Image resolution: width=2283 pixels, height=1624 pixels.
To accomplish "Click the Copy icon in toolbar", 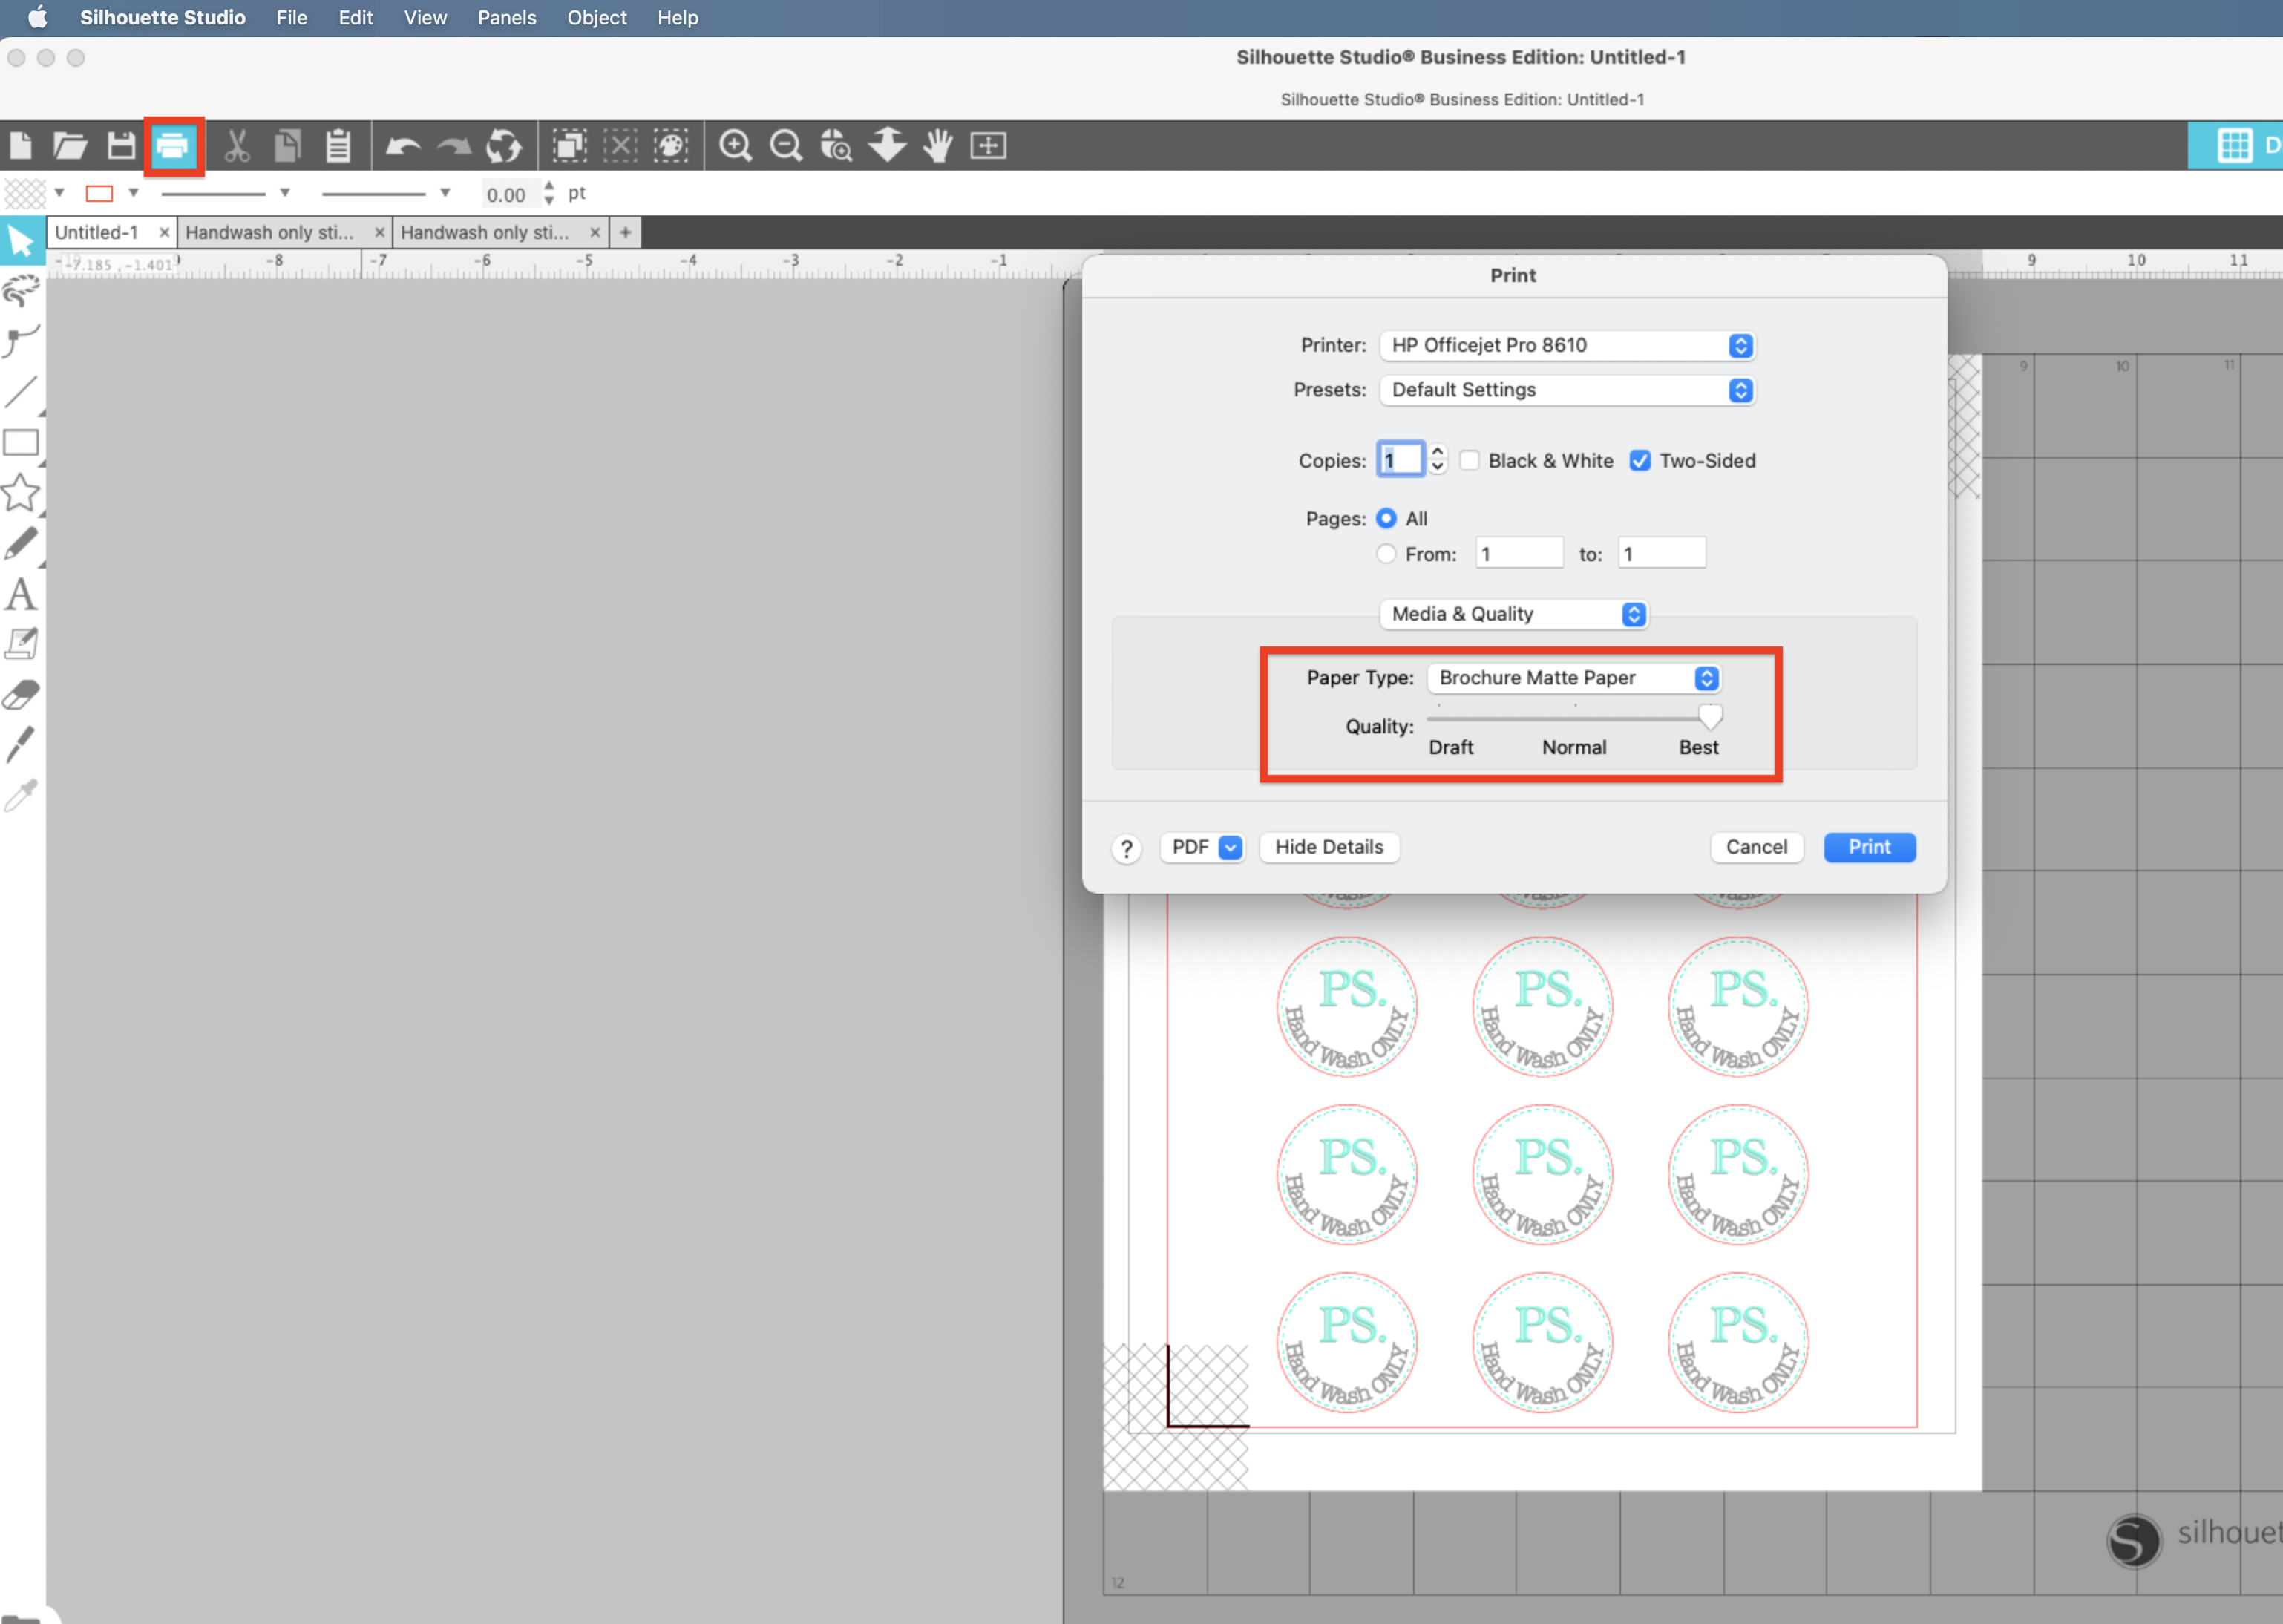I will click(288, 146).
